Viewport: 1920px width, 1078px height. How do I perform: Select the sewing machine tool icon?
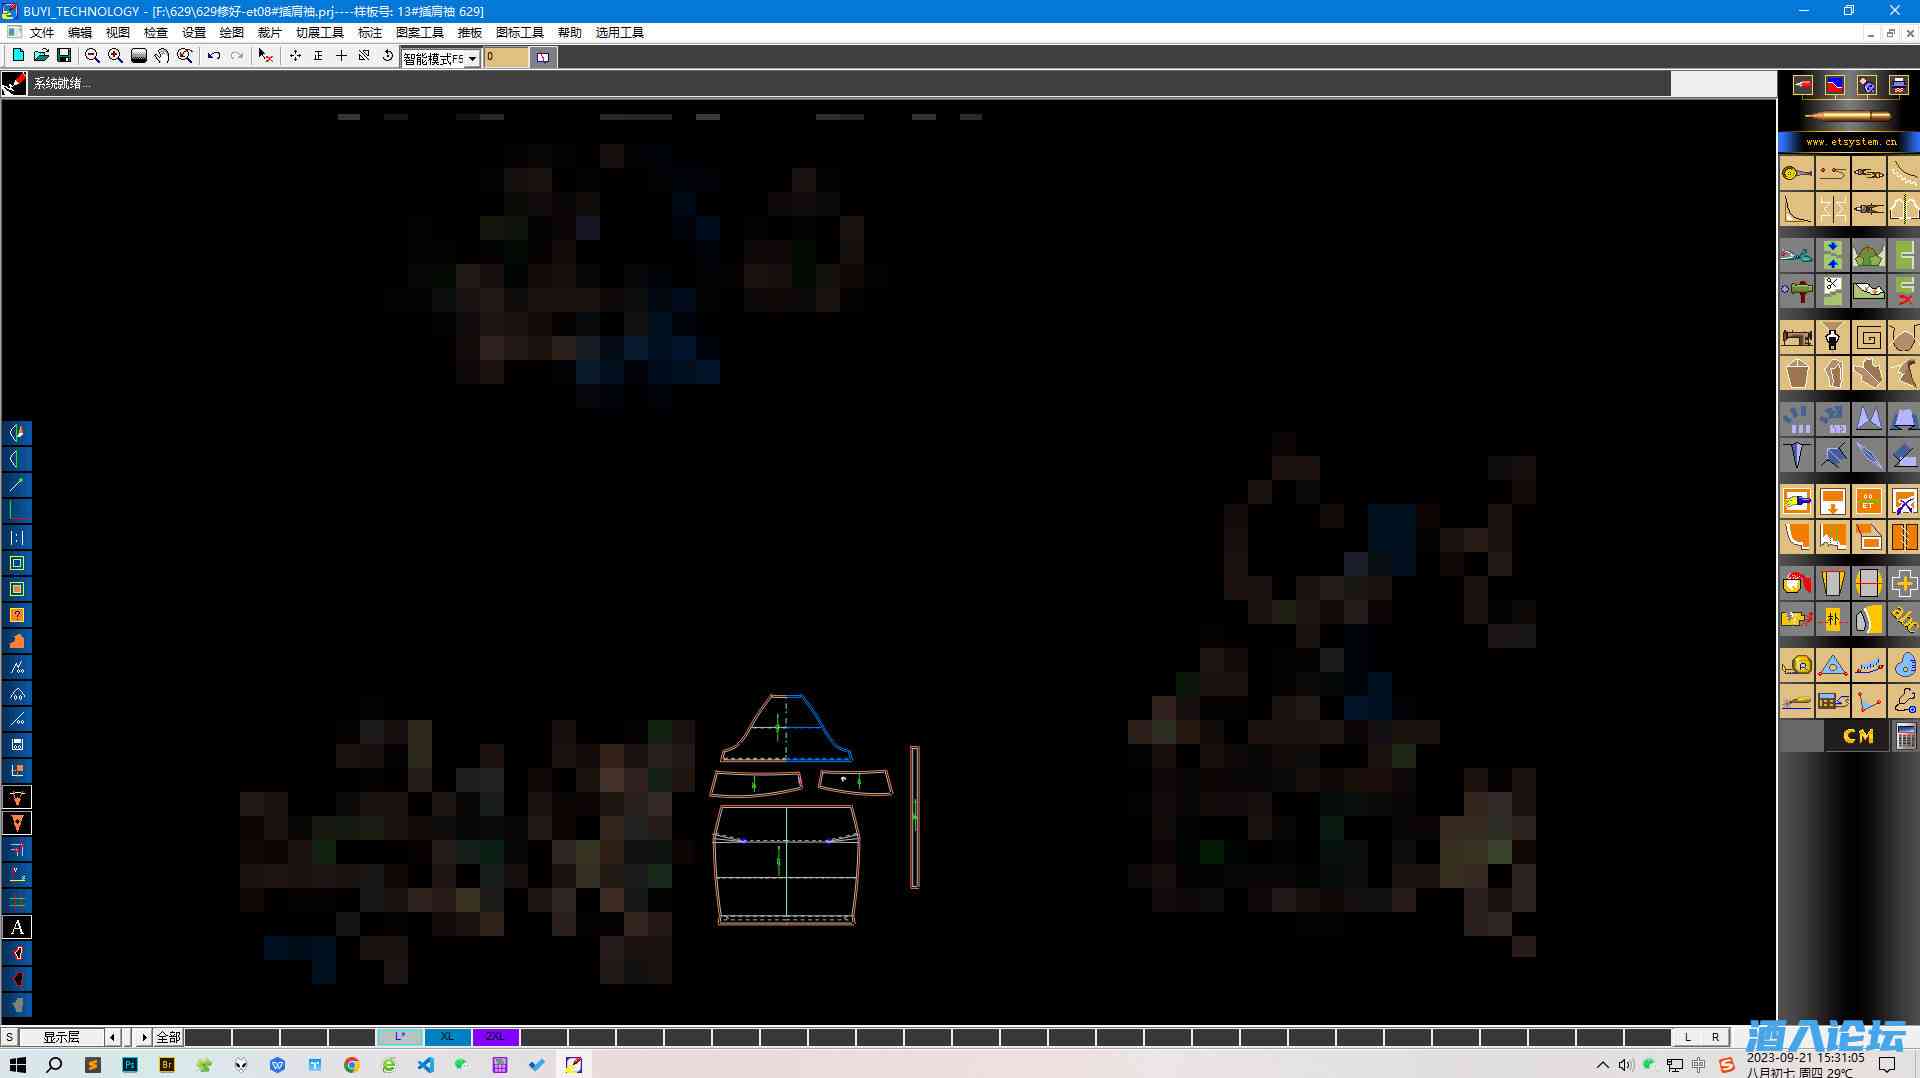coord(1797,337)
